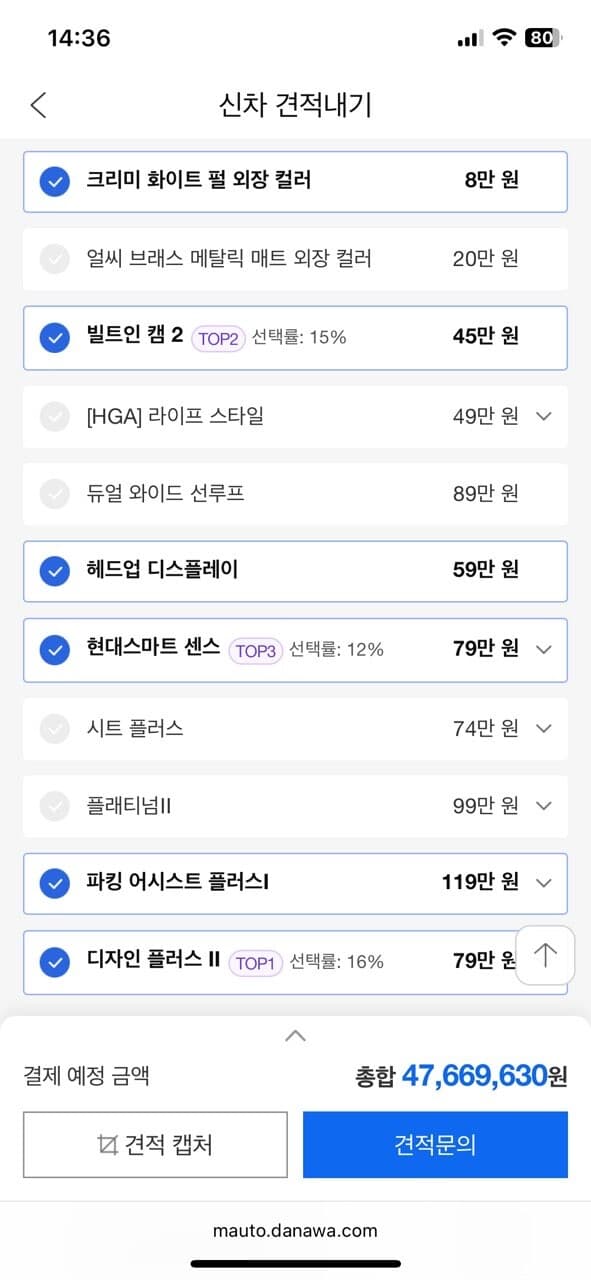The width and height of the screenshot is (591, 1280).
Task: Expand the 플래티넘II option details
Action: pos(545,806)
